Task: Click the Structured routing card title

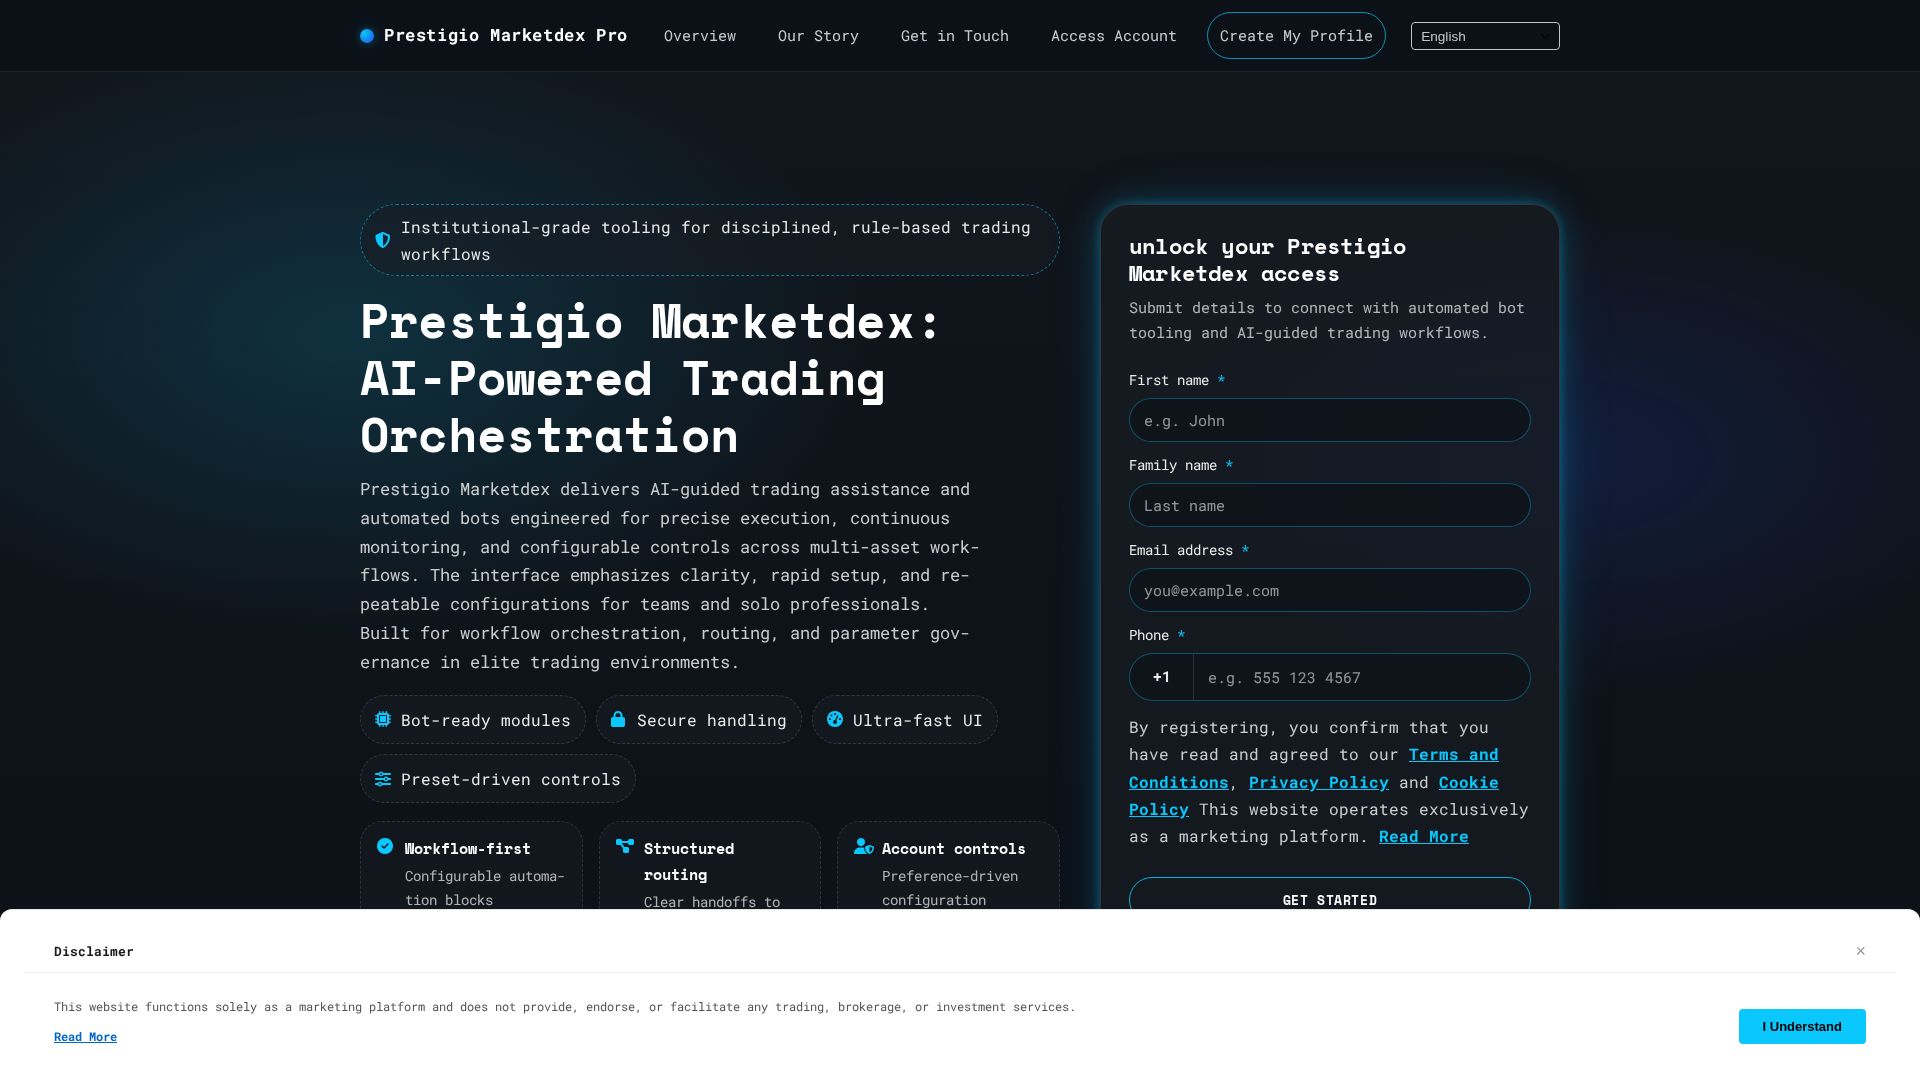Action: click(689, 861)
